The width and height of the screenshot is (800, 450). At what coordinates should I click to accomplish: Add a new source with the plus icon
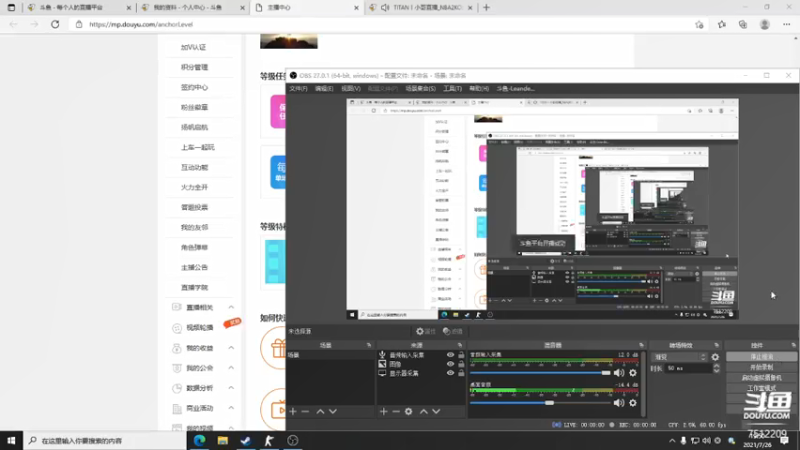pyautogui.click(x=384, y=411)
